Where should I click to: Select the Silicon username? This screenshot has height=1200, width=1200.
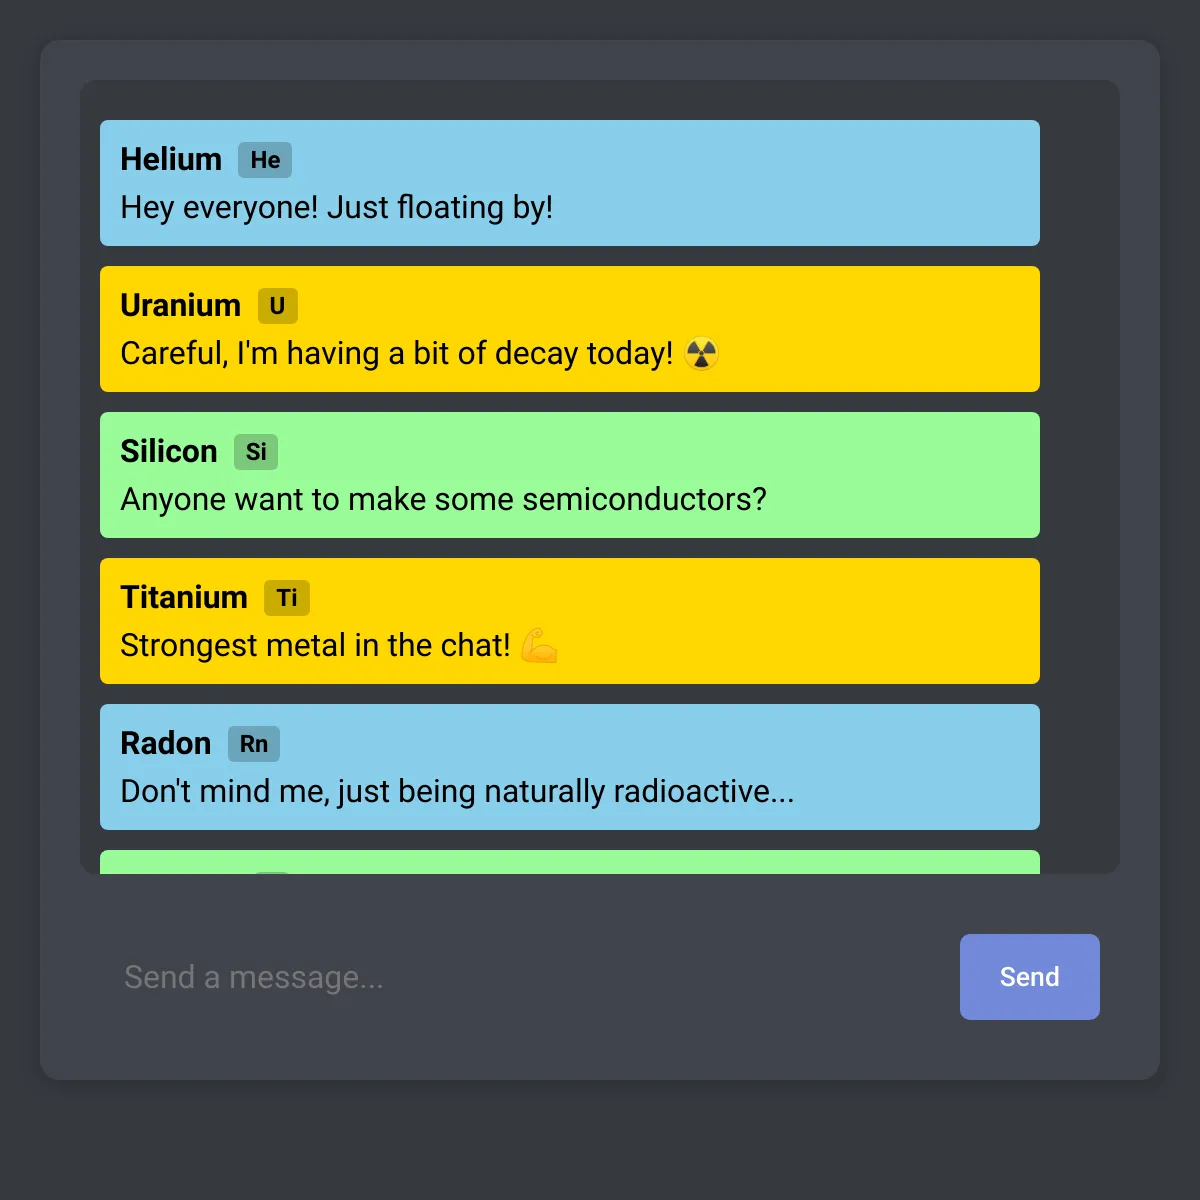(169, 452)
